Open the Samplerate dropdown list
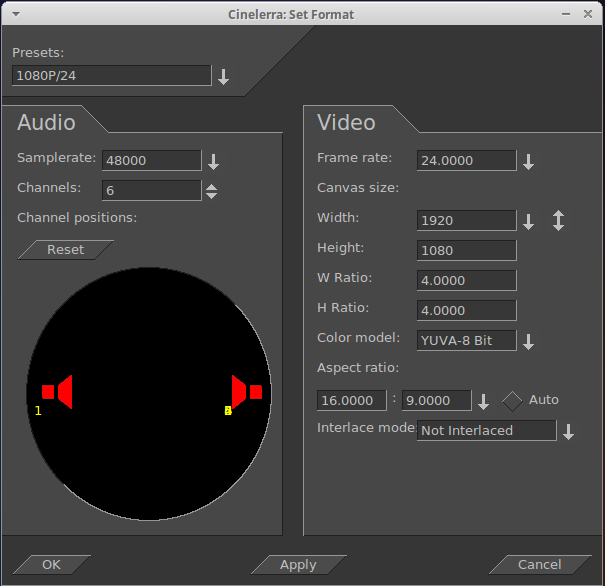Screen dimensions: 605x586 (212, 161)
